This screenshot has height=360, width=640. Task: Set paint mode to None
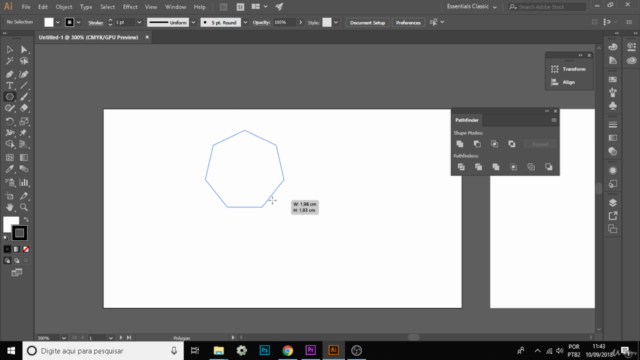click(x=26, y=249)
